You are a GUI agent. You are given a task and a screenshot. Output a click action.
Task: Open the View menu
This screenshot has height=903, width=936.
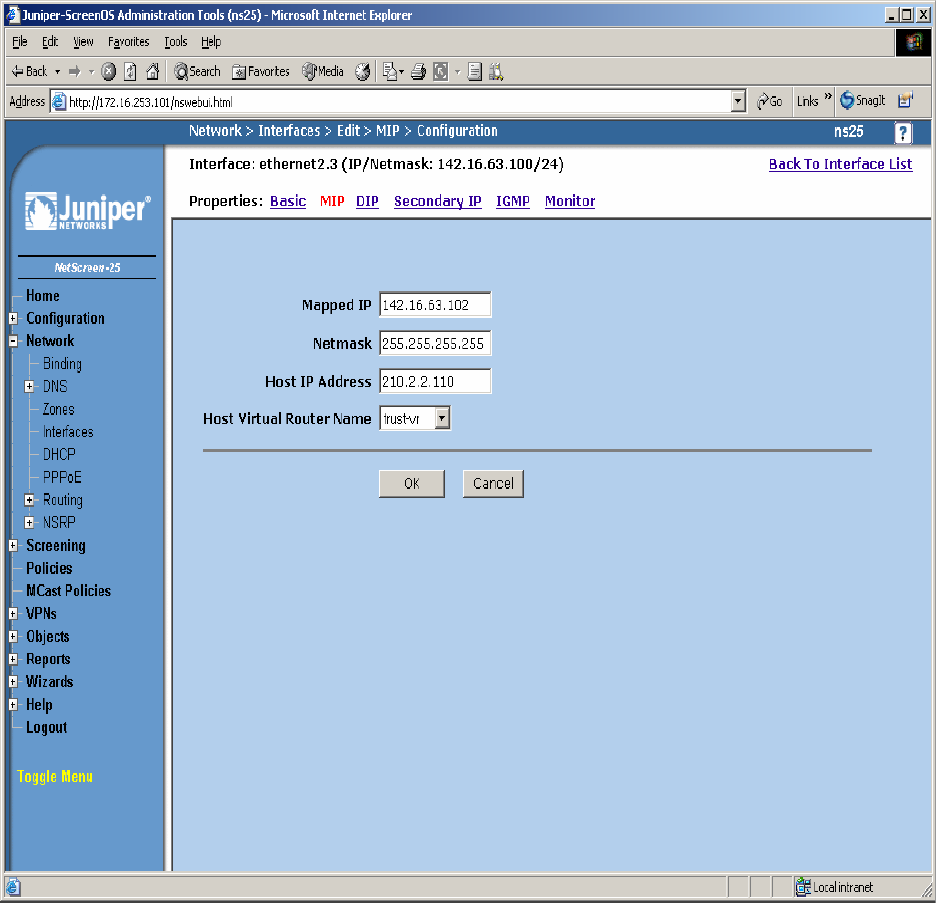83,42
